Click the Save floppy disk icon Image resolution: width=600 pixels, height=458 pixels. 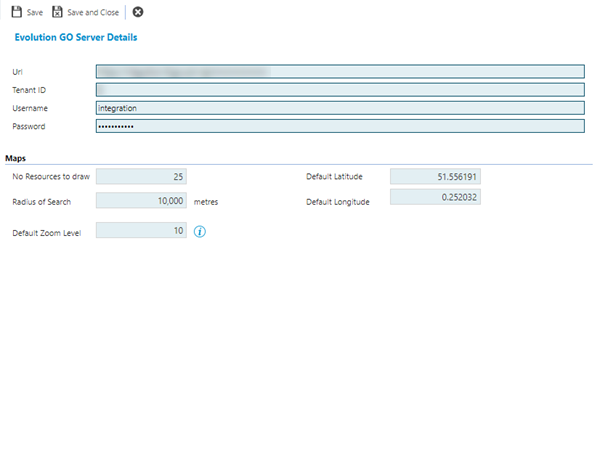17,12
